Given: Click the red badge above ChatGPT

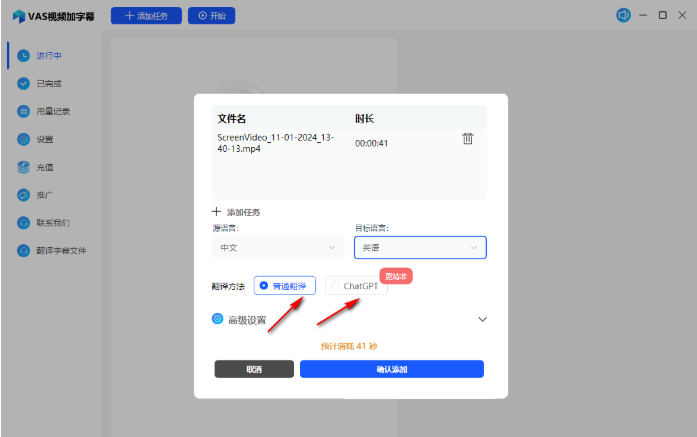Looking at the screenshot, I should 396,276.
